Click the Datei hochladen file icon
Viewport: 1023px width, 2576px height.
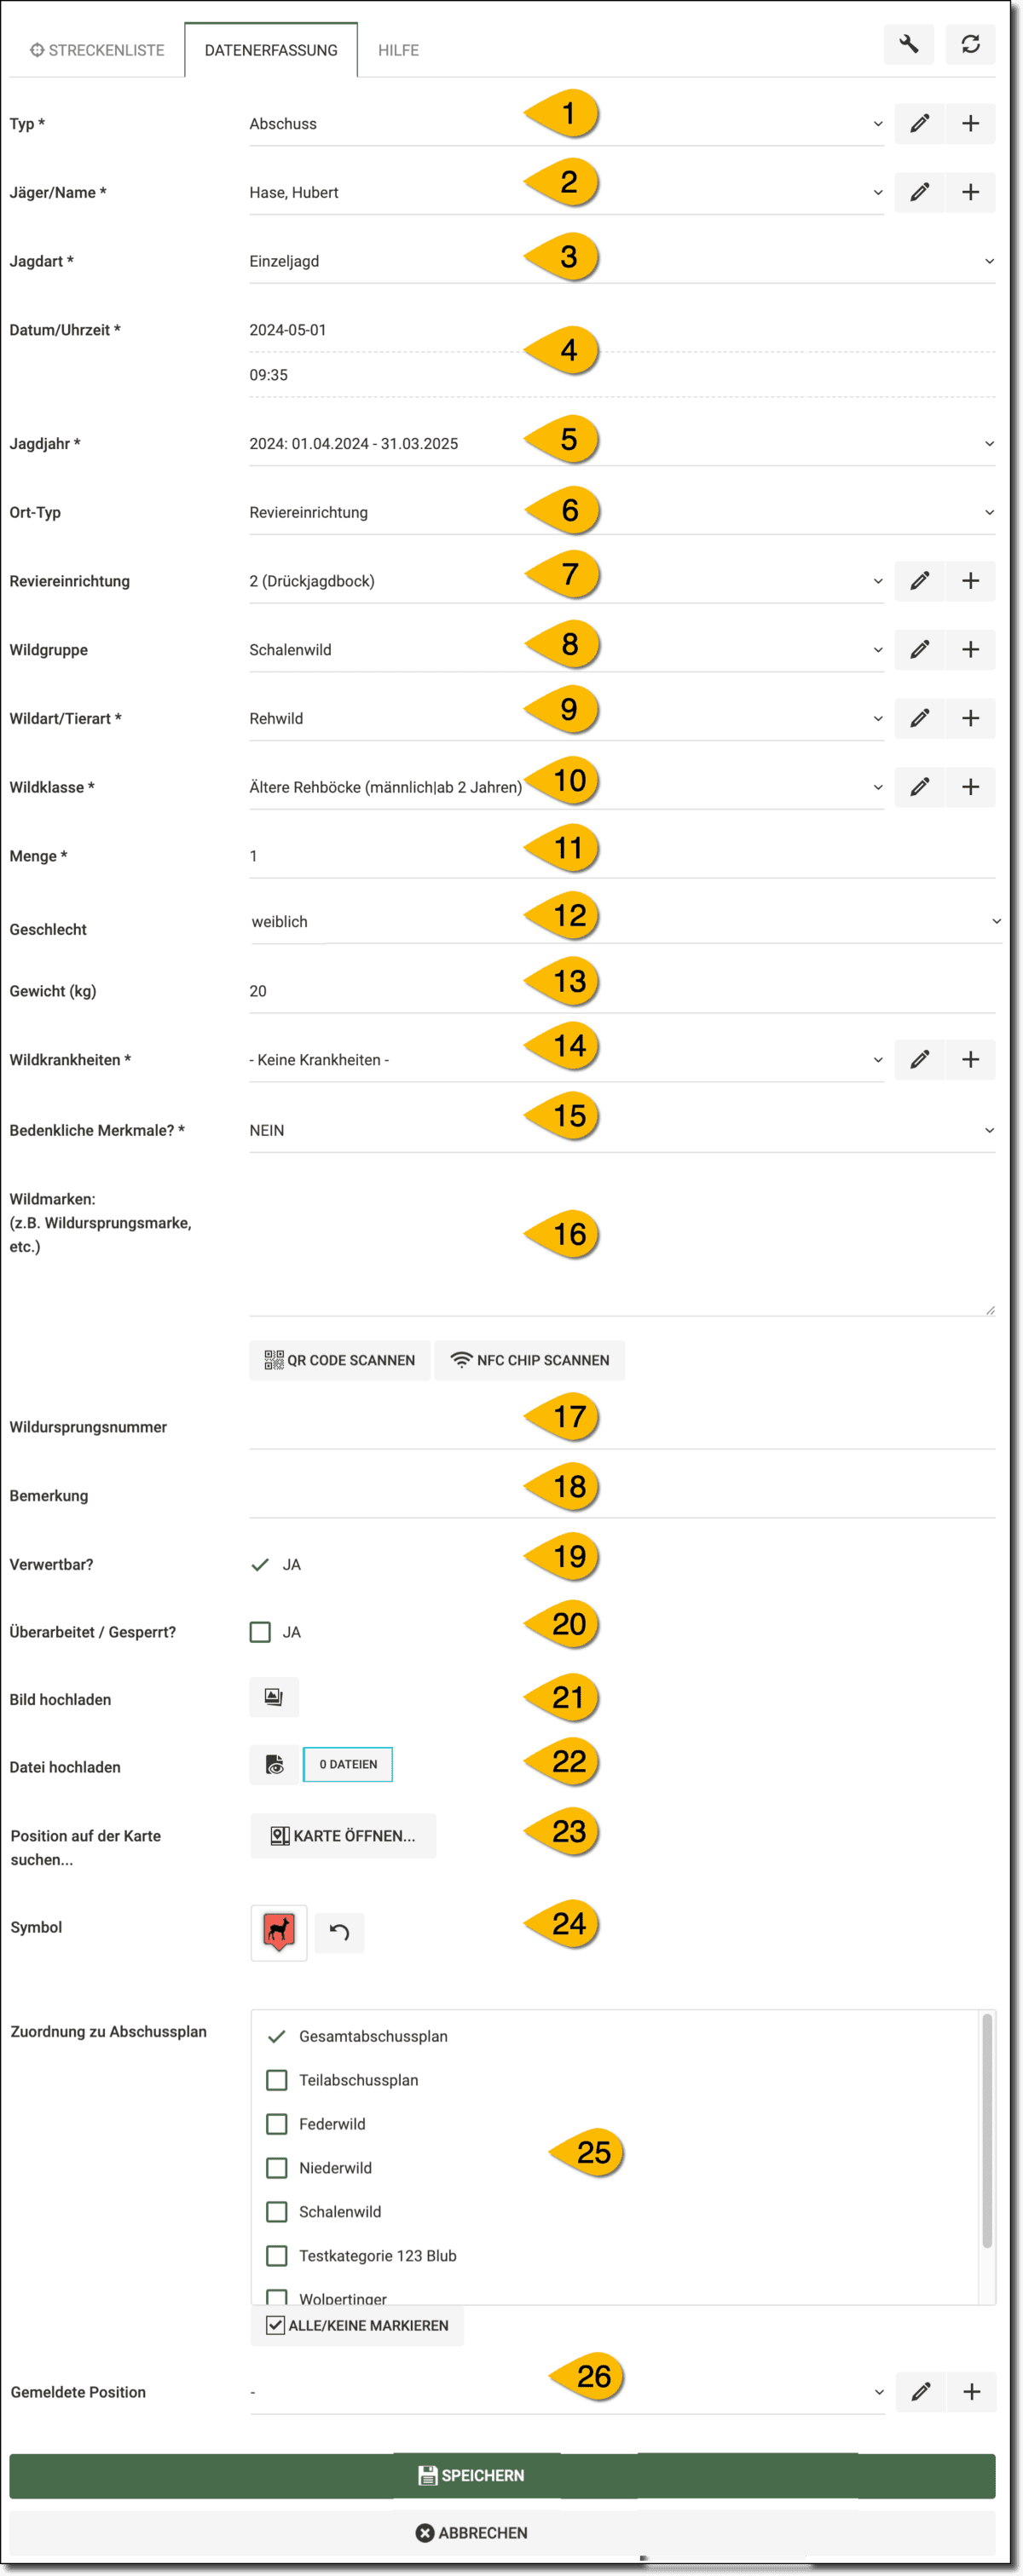273,1765
